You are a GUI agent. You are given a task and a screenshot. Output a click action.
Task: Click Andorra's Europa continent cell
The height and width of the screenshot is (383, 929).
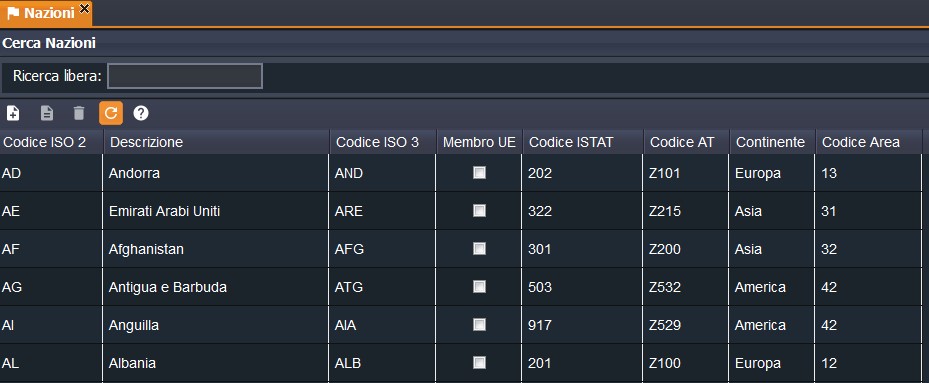tap(772, 173)
